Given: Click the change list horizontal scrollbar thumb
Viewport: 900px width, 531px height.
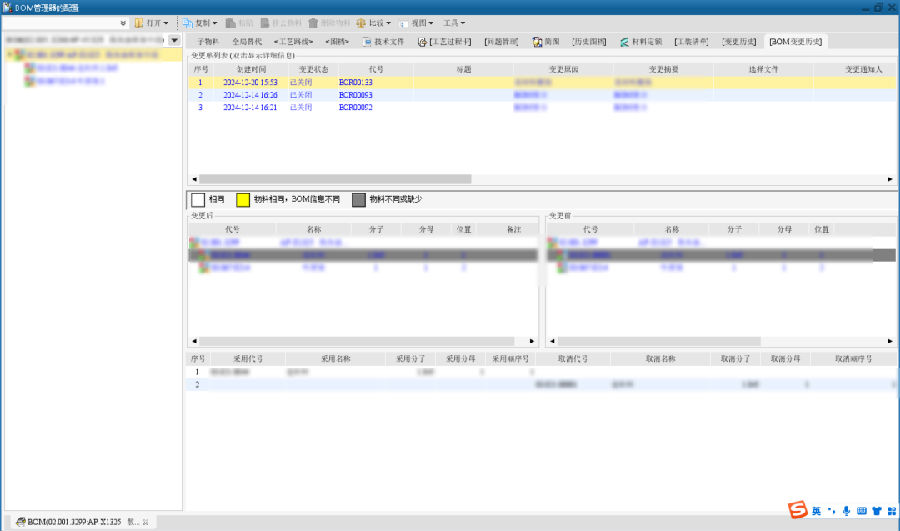Looking at the screenshot, I should click(335, 179).
